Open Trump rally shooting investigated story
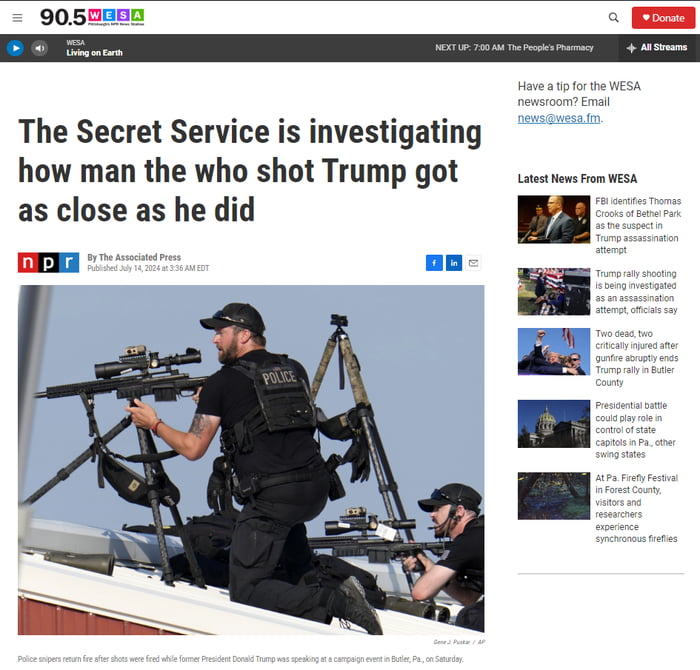 tap(636, 291)
